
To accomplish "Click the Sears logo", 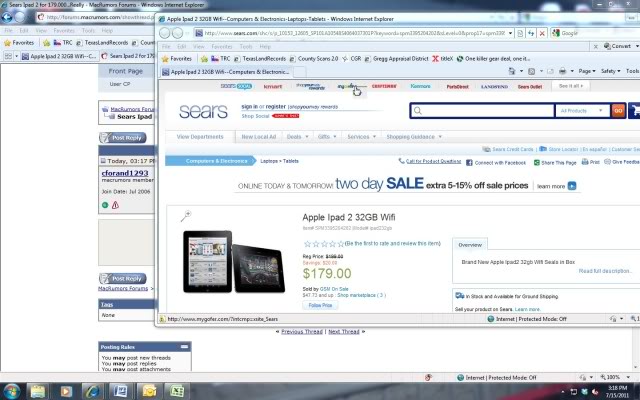I will point(203,111).
